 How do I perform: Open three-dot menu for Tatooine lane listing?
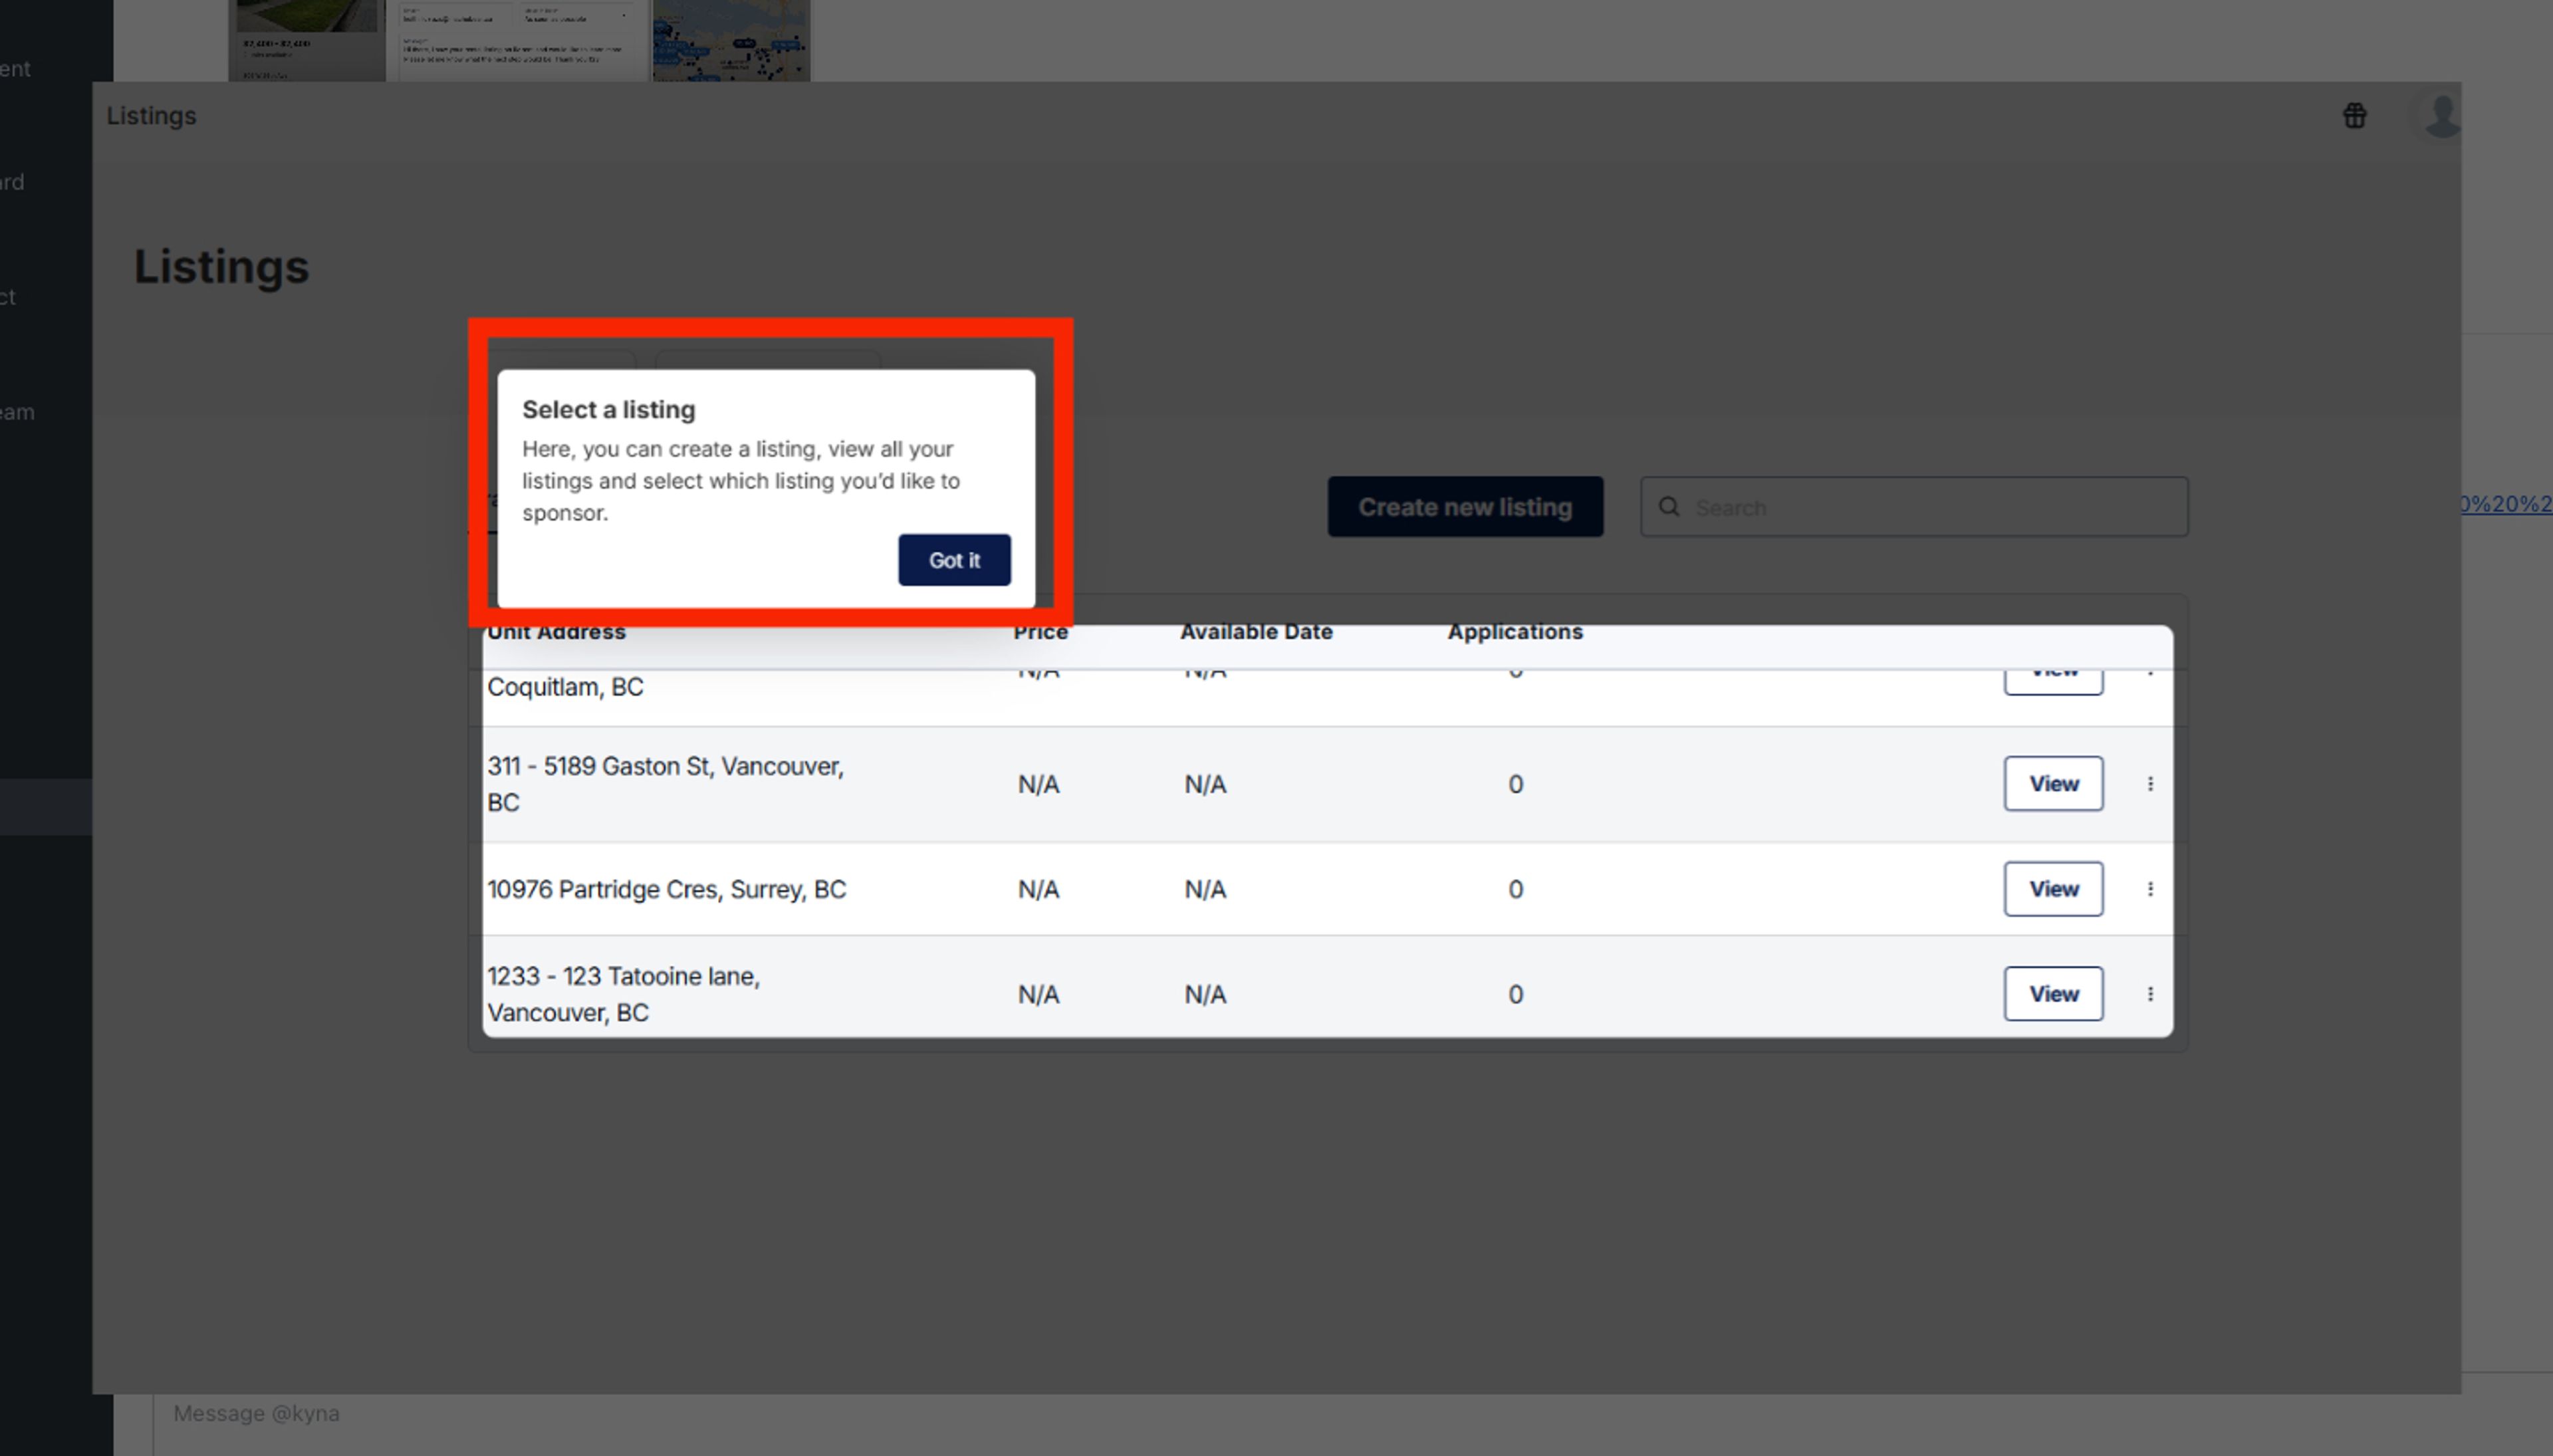pos(2150,994)
